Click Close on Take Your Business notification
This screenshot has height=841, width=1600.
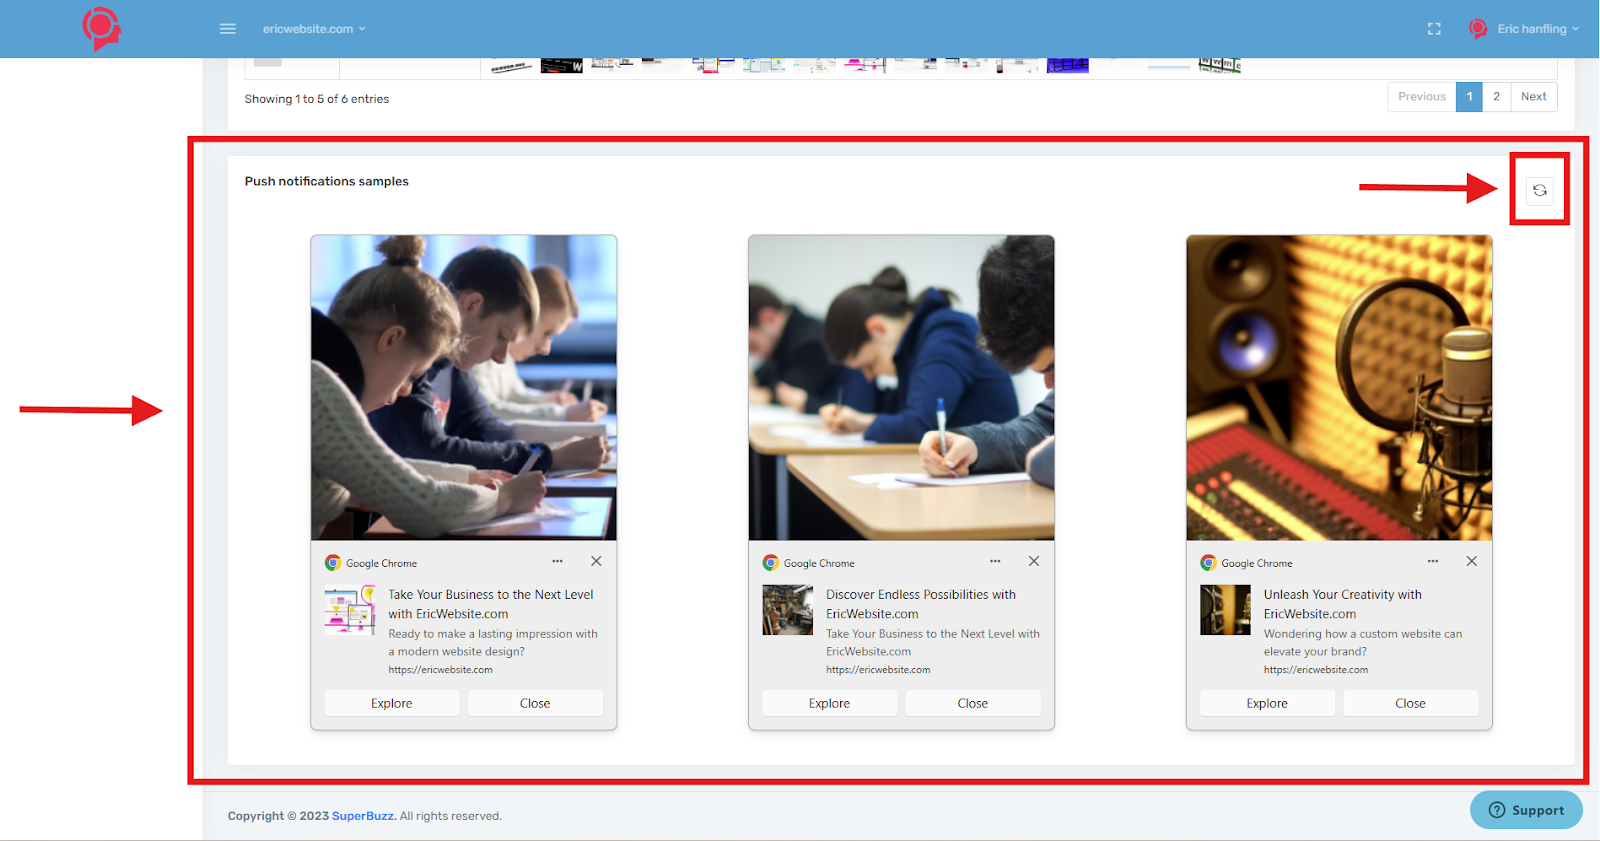(x=535, y=703)
